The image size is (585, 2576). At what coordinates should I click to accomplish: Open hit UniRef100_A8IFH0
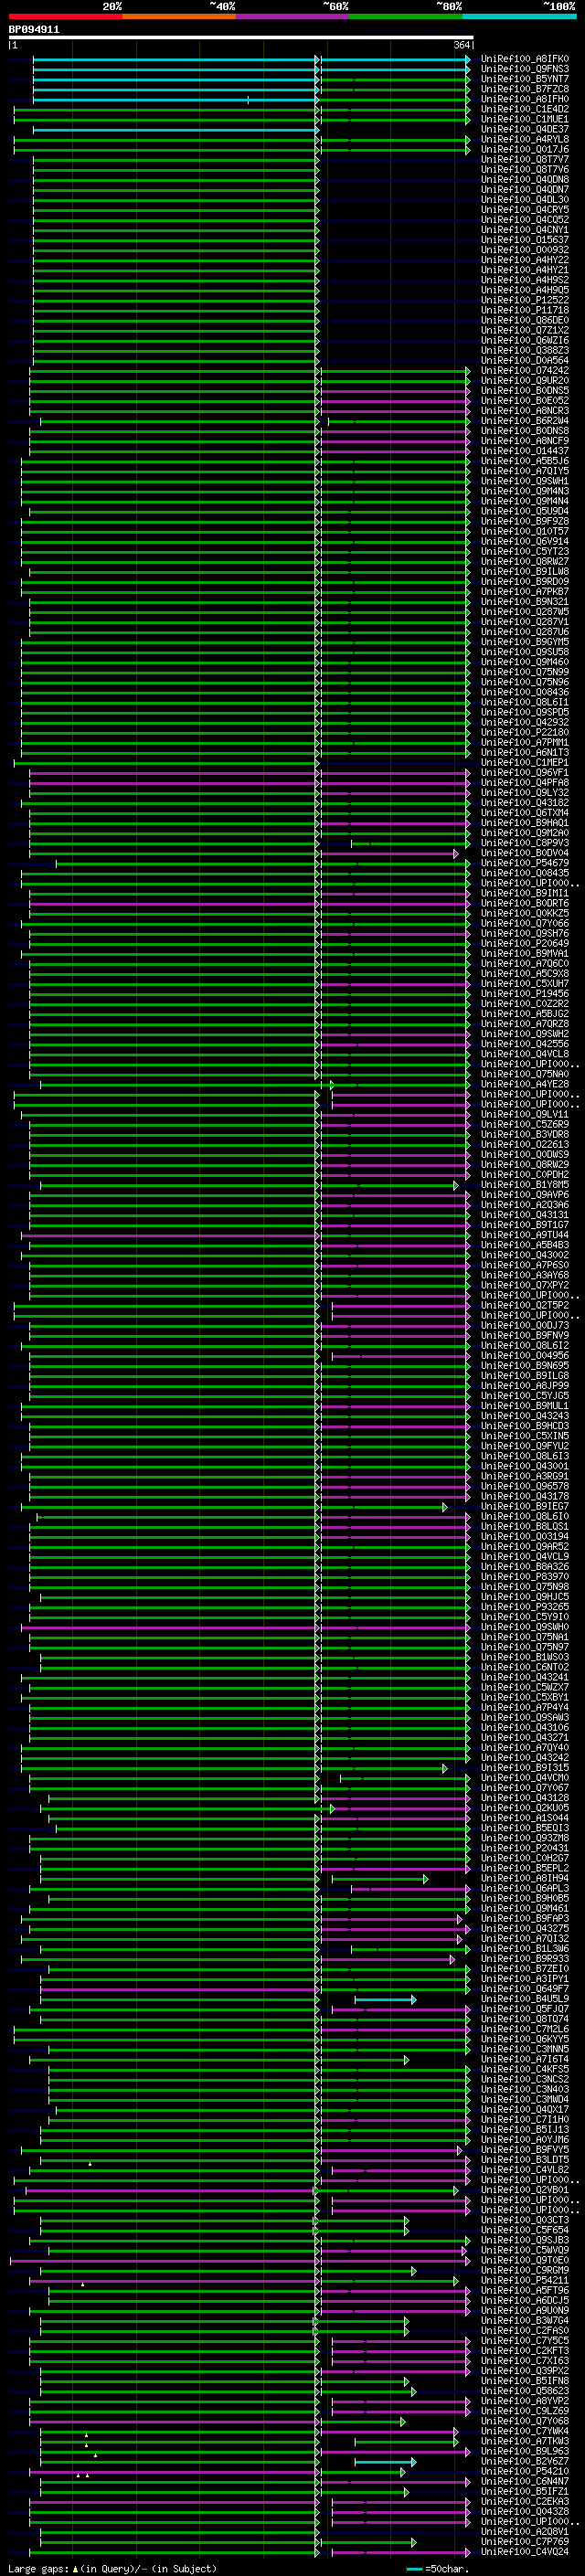click(x=525, y=99)
